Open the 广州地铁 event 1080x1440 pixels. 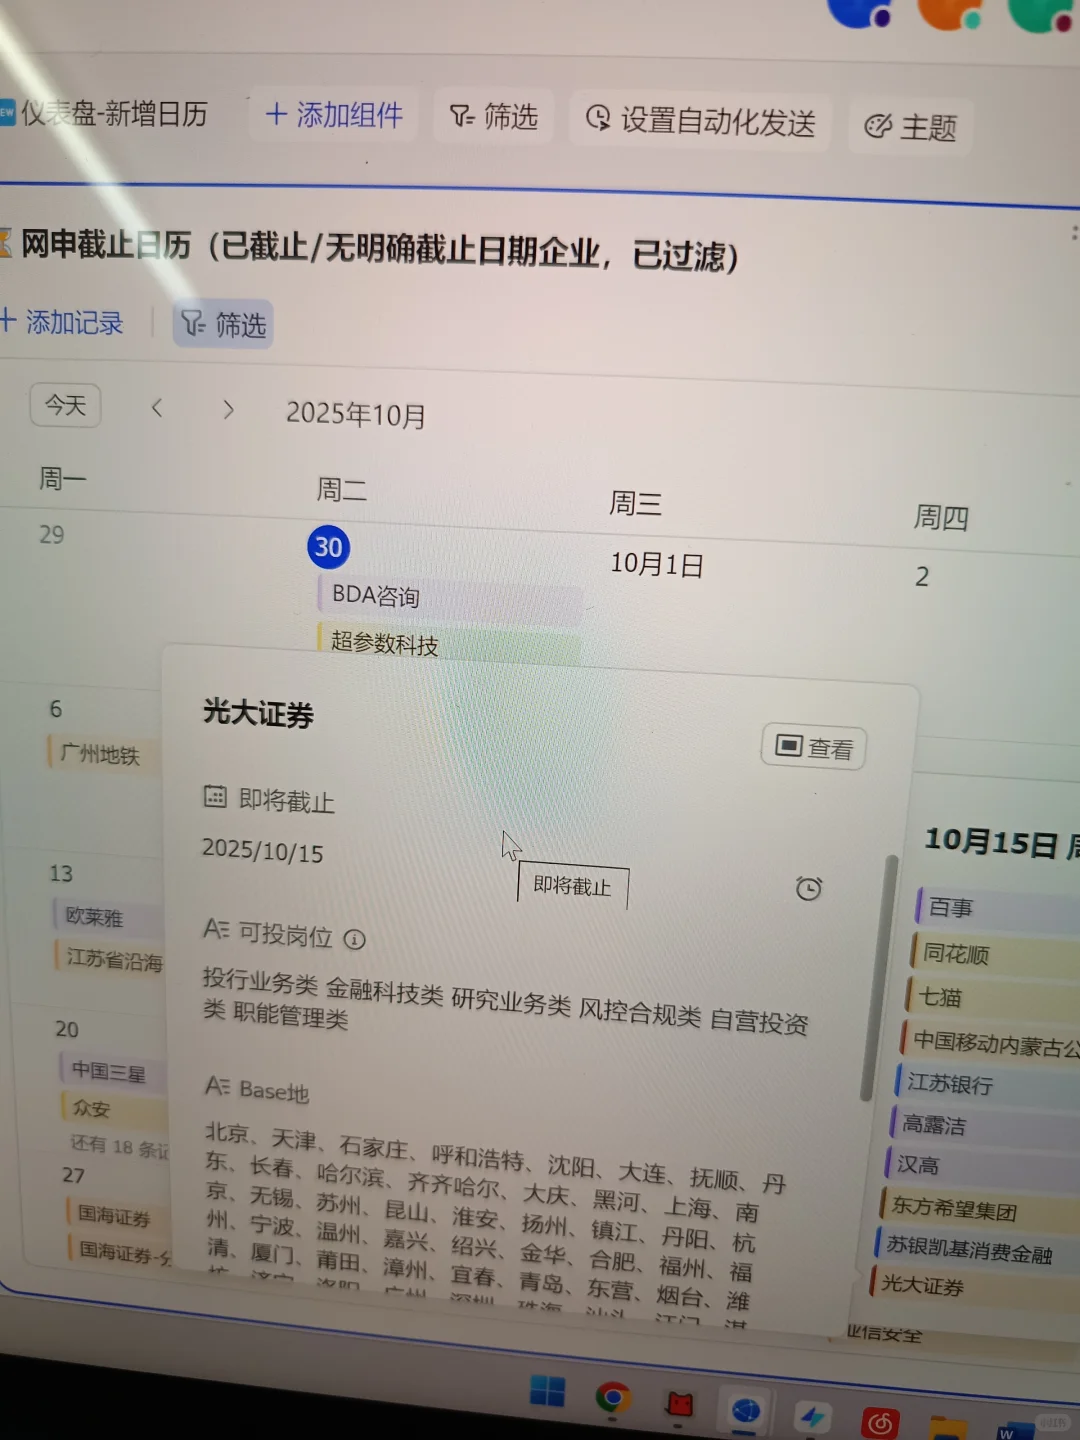tap(104, 754)
